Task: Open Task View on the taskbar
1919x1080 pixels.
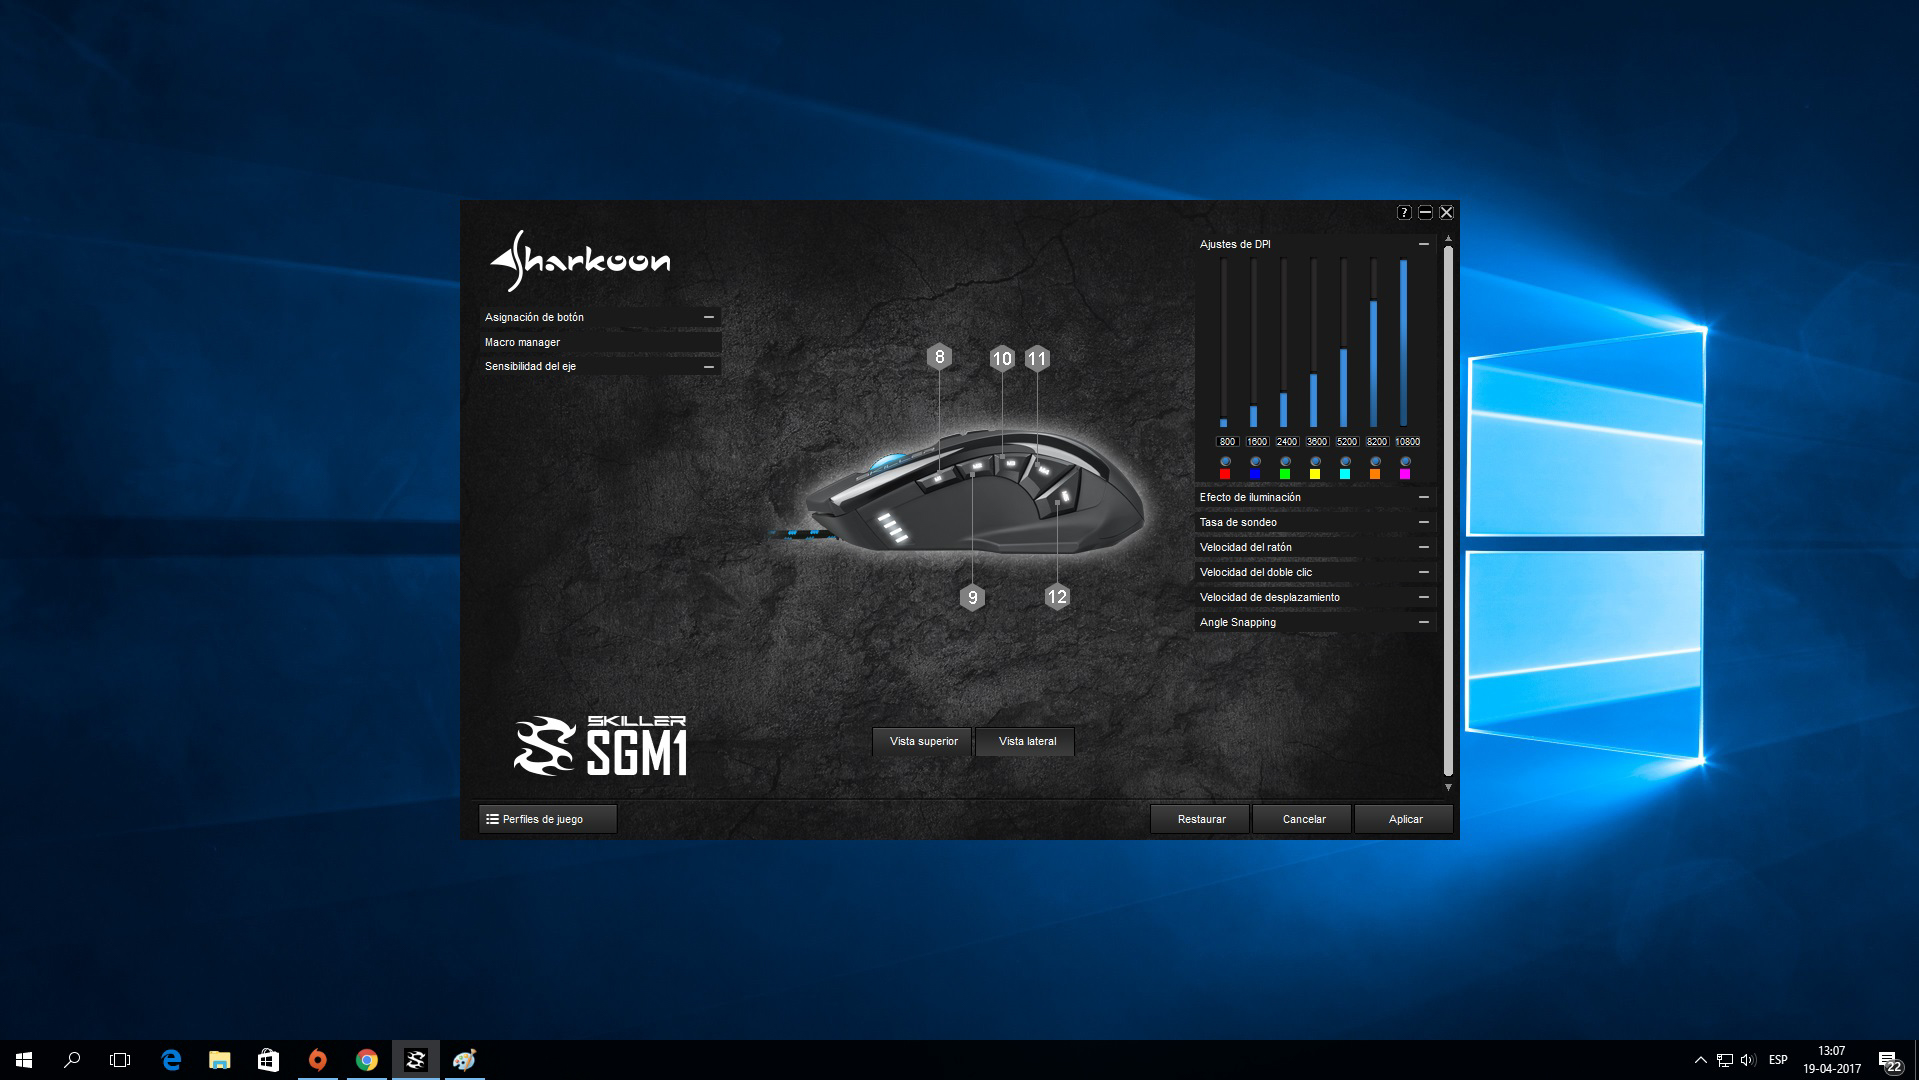Action: click(120, 1060)
